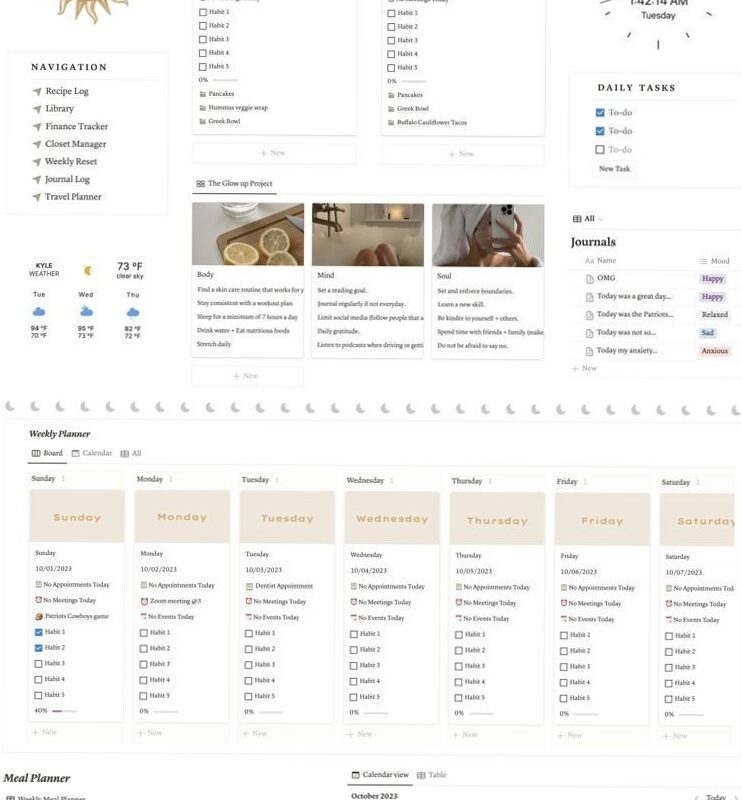Select the Anxious mood tag
This screenshot has width=742, height=800.
tap(714, 351)
